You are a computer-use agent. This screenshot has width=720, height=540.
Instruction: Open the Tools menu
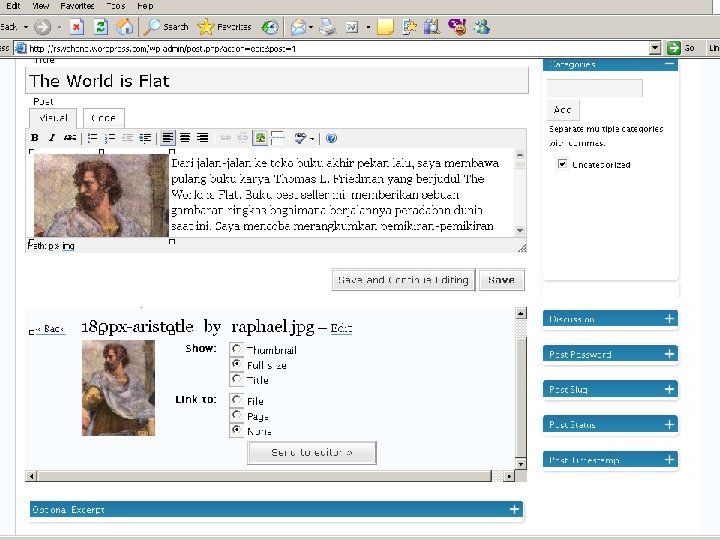116,6
